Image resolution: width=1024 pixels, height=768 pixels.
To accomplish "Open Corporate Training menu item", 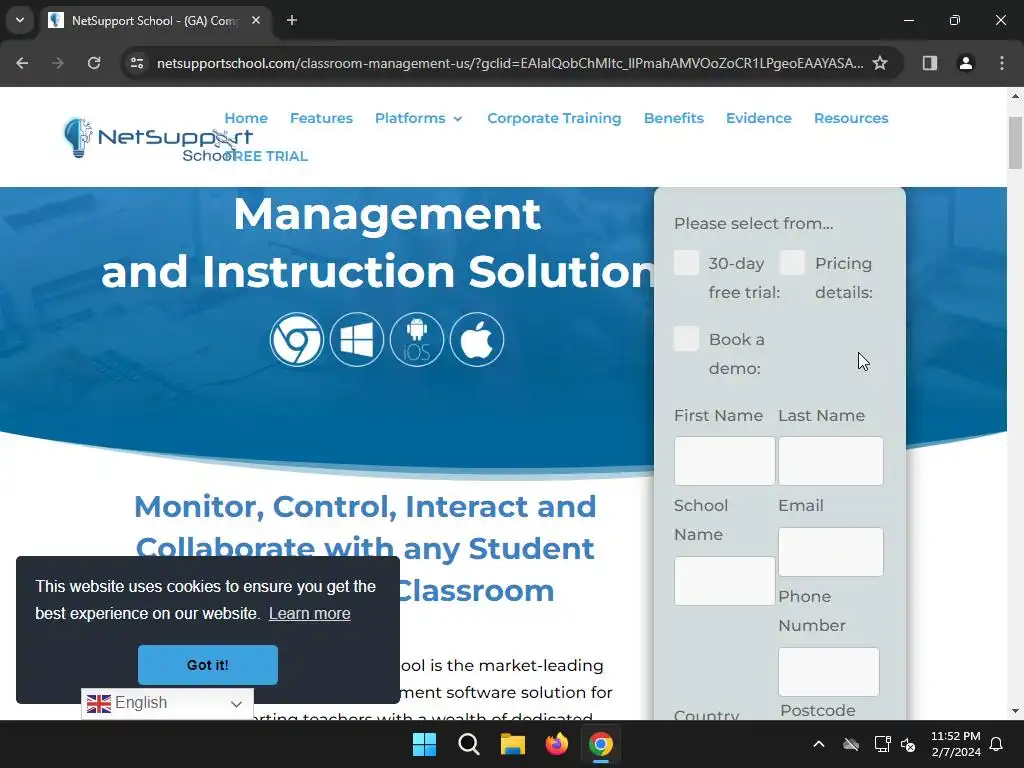I will [x=554, y=118].
